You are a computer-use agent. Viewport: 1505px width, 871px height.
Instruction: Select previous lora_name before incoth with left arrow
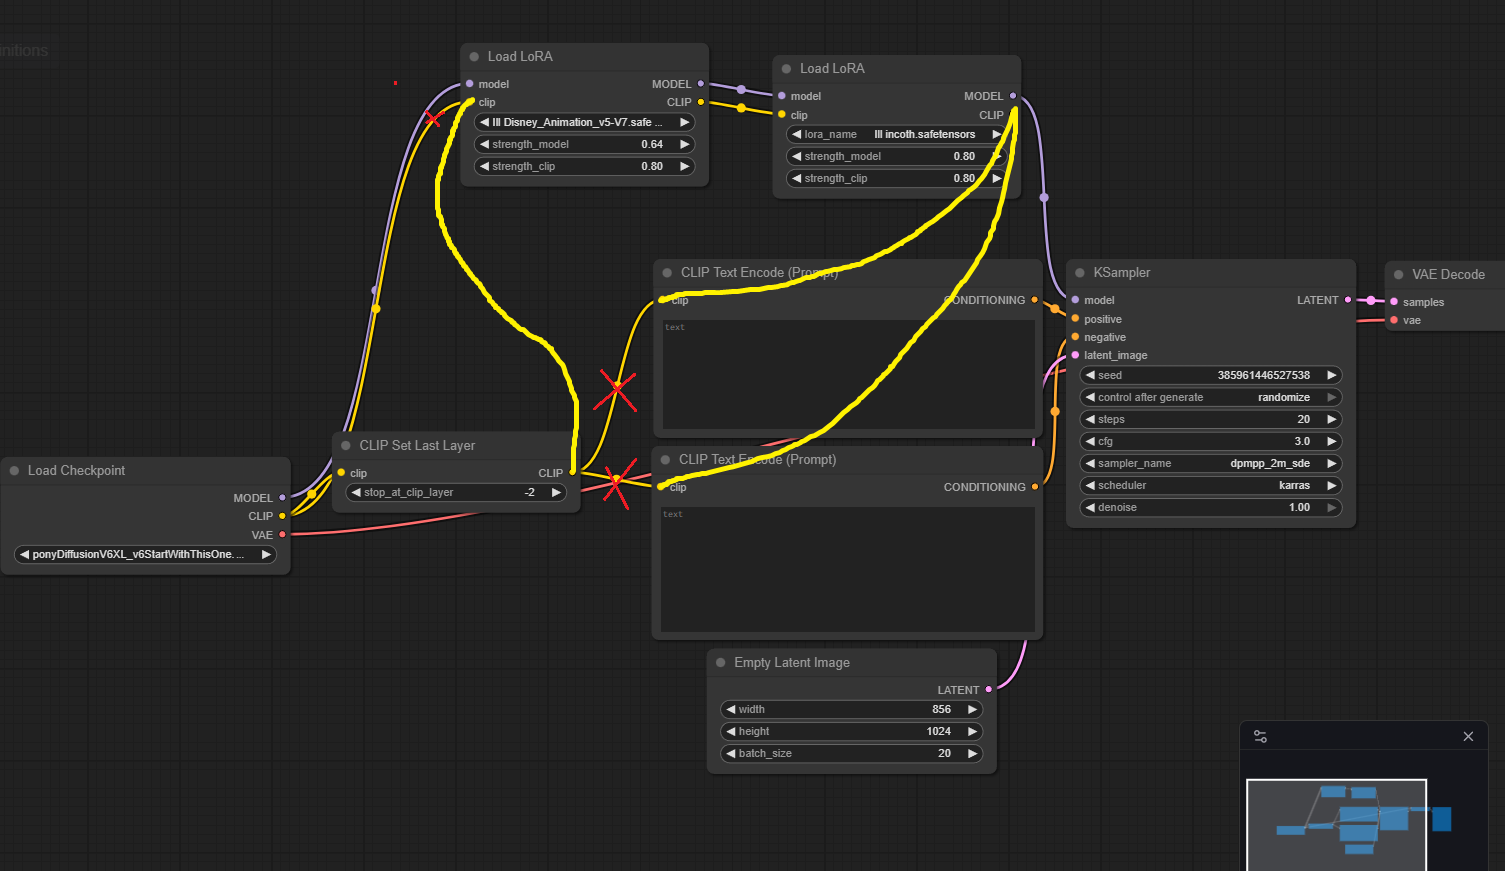pos(797,135)
